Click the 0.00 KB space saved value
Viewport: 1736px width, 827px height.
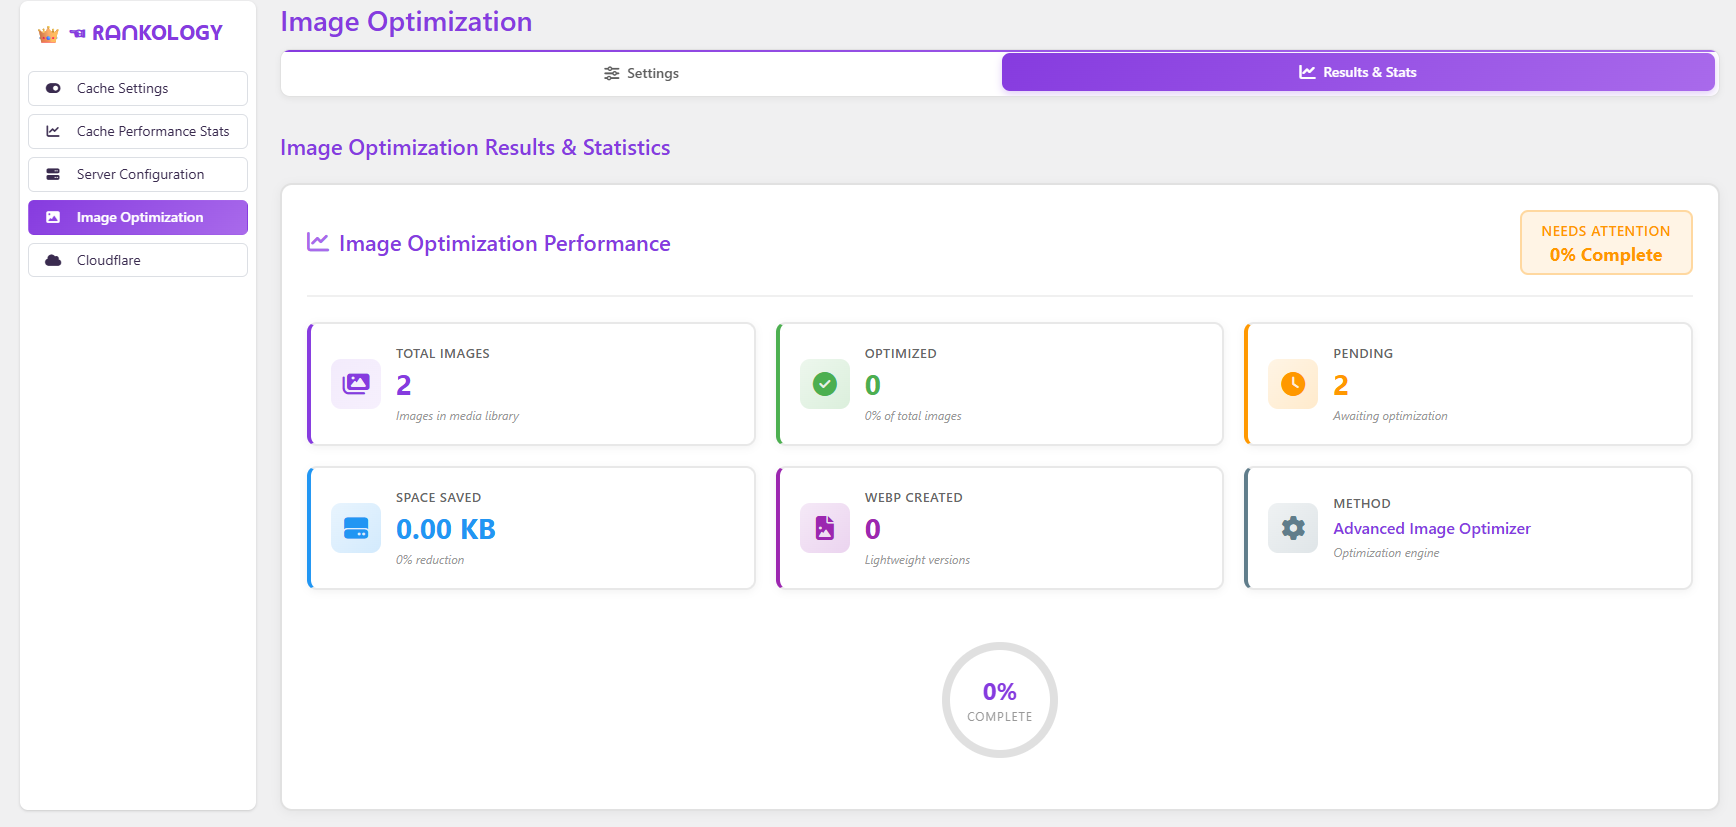[x=446, y=529]
